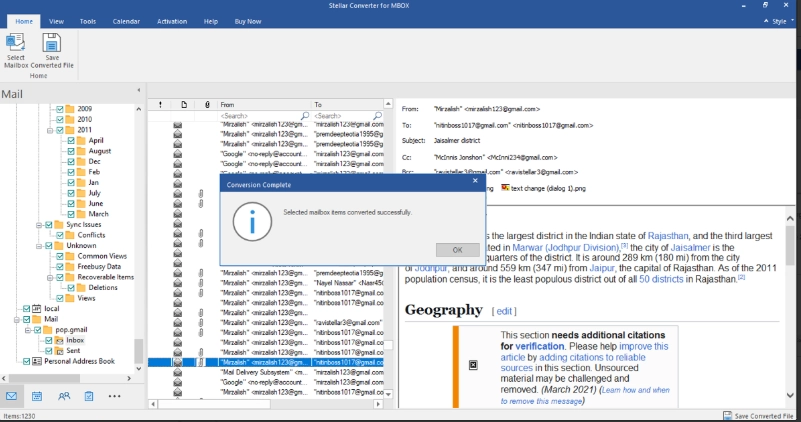Click the Sent folder icon
The image size is (801, 422).
tap(59, 350)
